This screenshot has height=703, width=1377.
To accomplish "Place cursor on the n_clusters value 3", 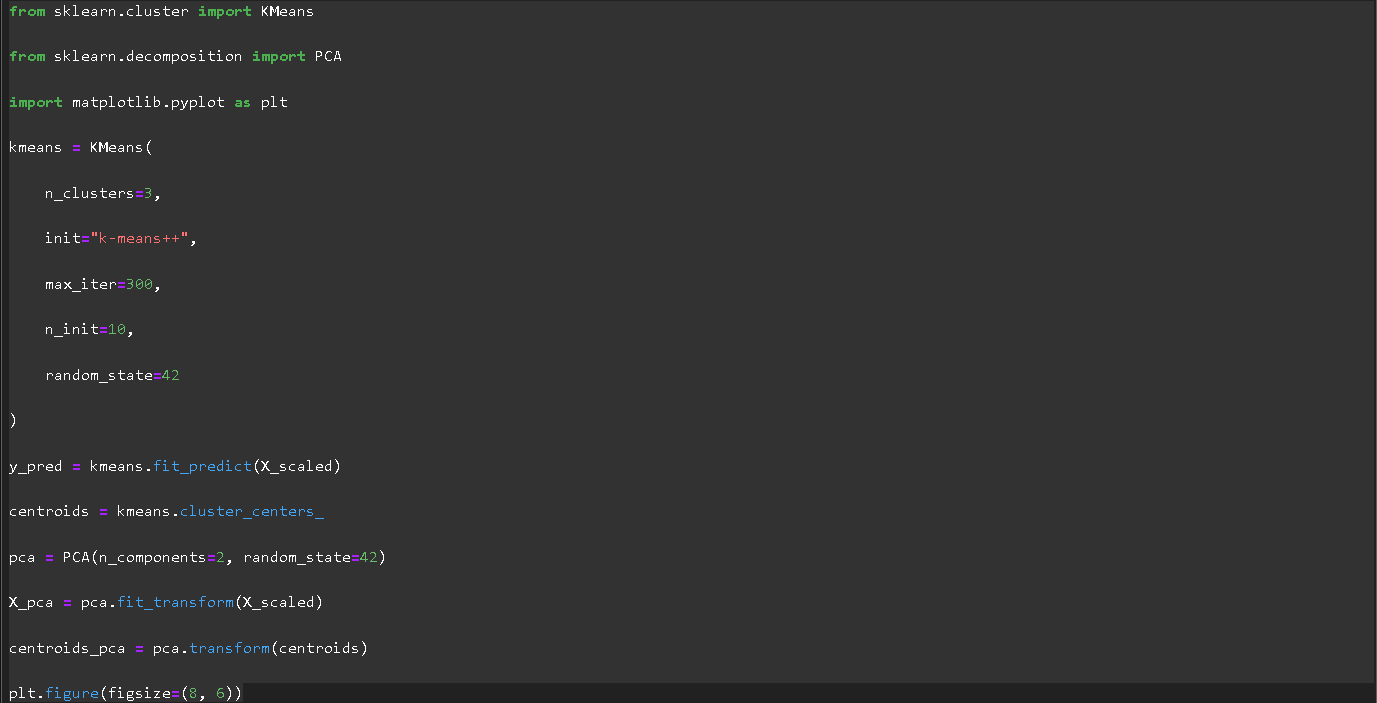I will [x=148, y=193].
